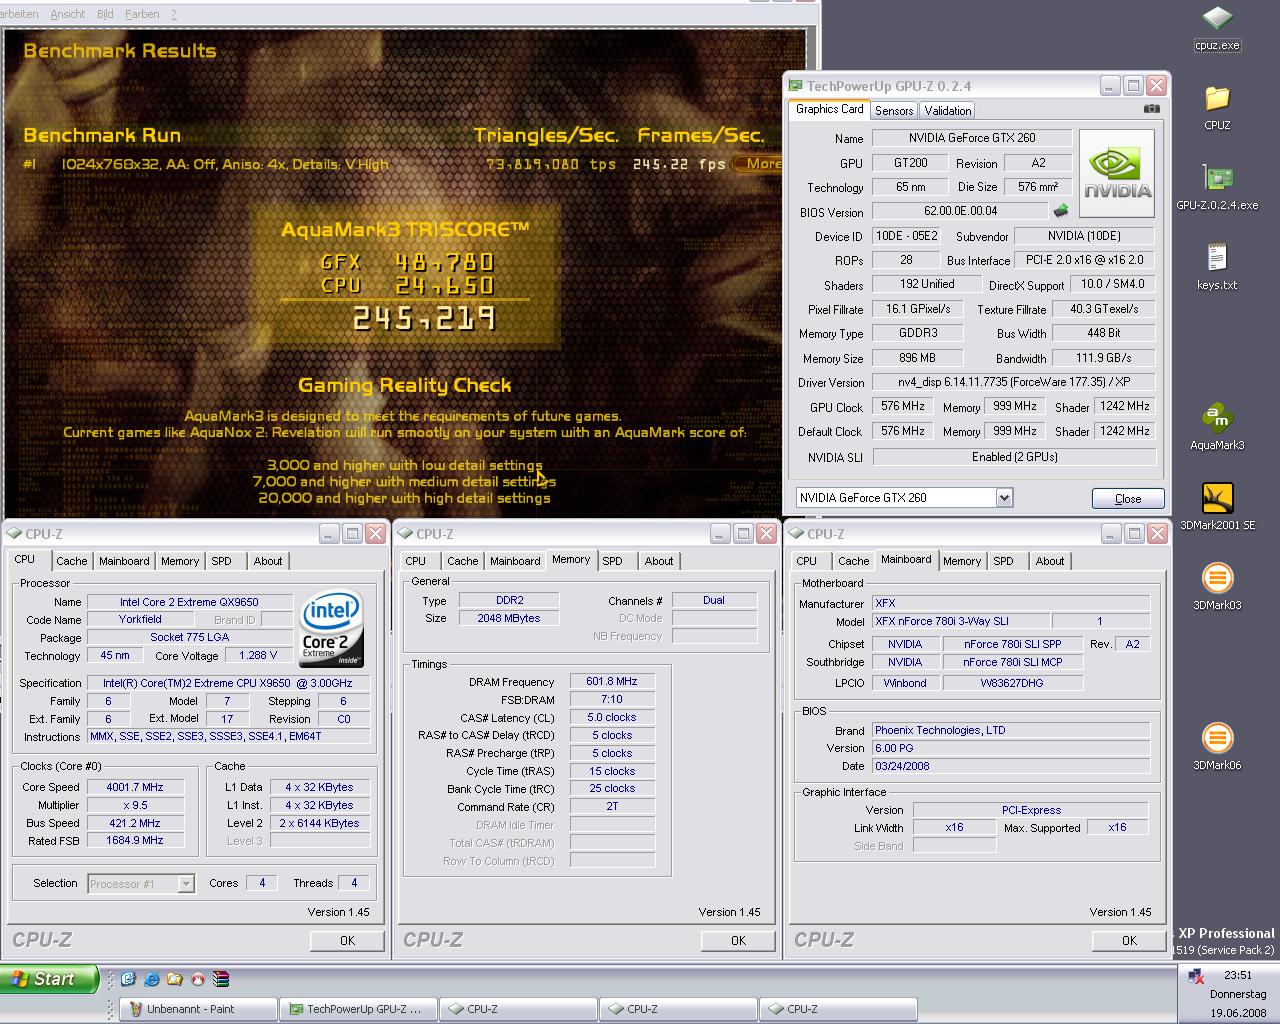Screen dimensions: 1280x1024
Task: Open the Farben menu in Paint
Action: tap(142, 14)
